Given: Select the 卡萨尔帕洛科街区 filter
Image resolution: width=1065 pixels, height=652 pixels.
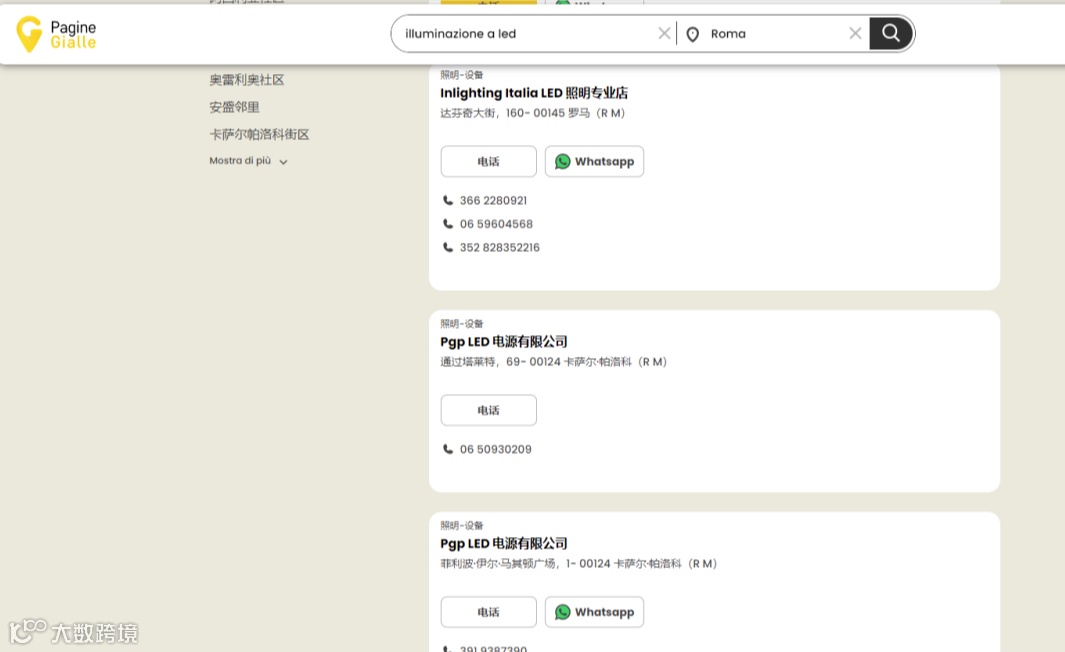Looking at the screenshot, I should 259,134.
